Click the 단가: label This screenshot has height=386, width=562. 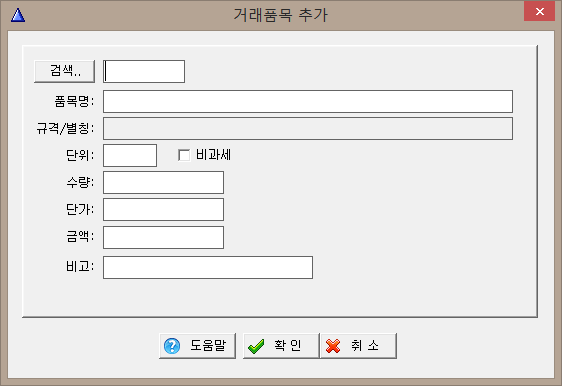(x=80, y=209)
